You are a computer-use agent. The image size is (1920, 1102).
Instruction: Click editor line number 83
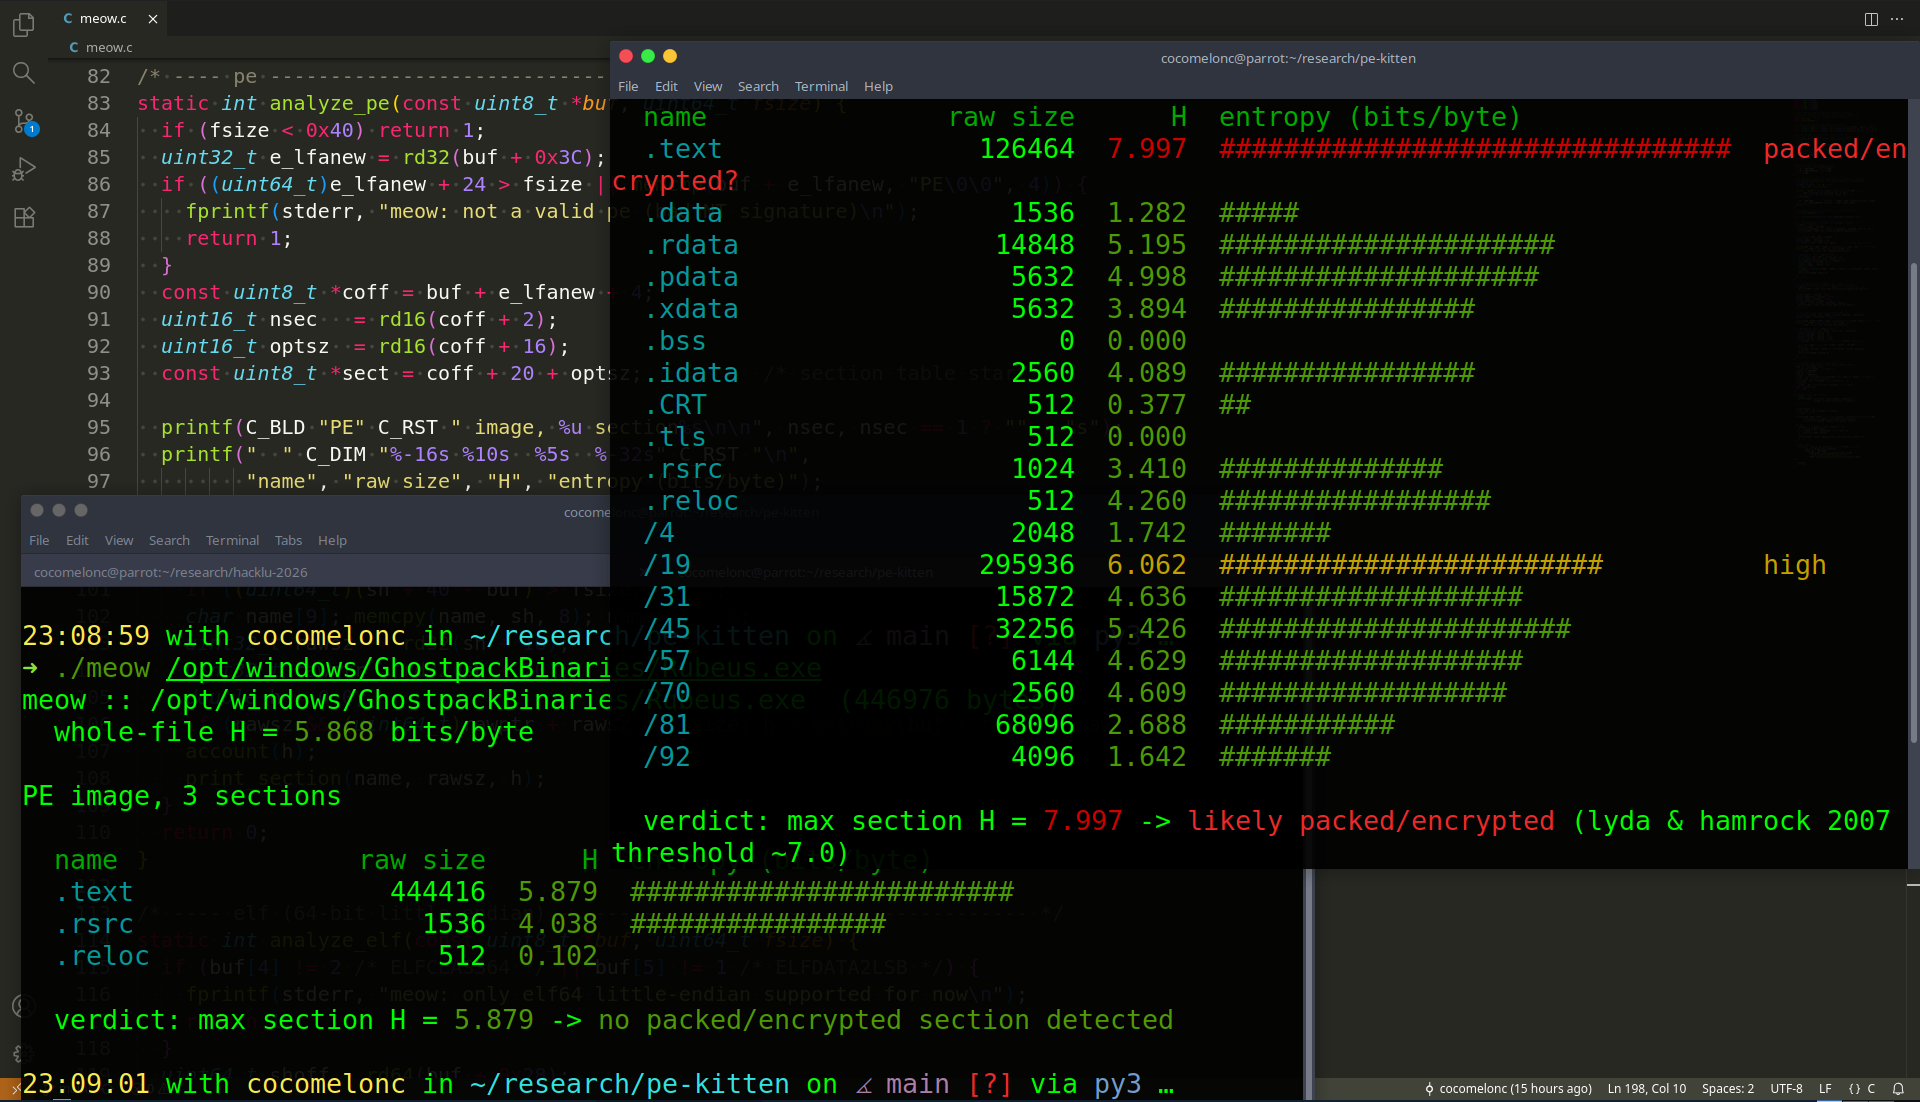point(98,103)
